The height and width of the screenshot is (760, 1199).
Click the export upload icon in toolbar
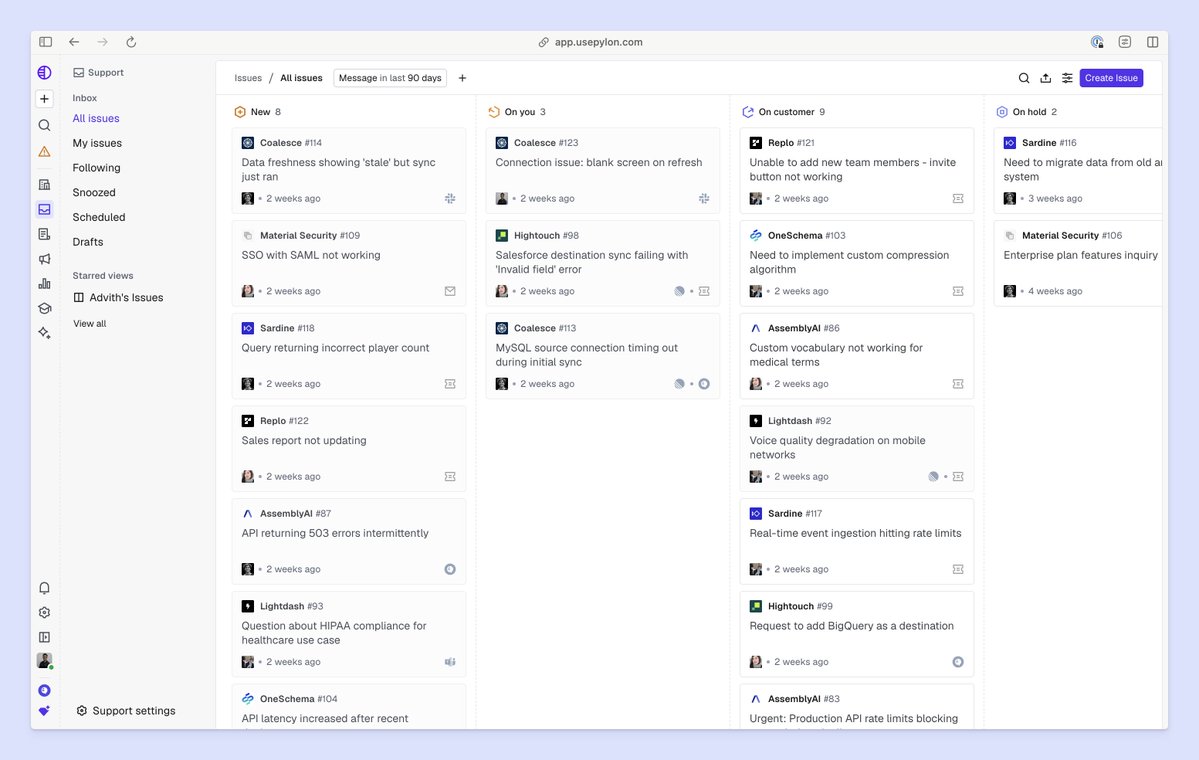[1045, 78]
